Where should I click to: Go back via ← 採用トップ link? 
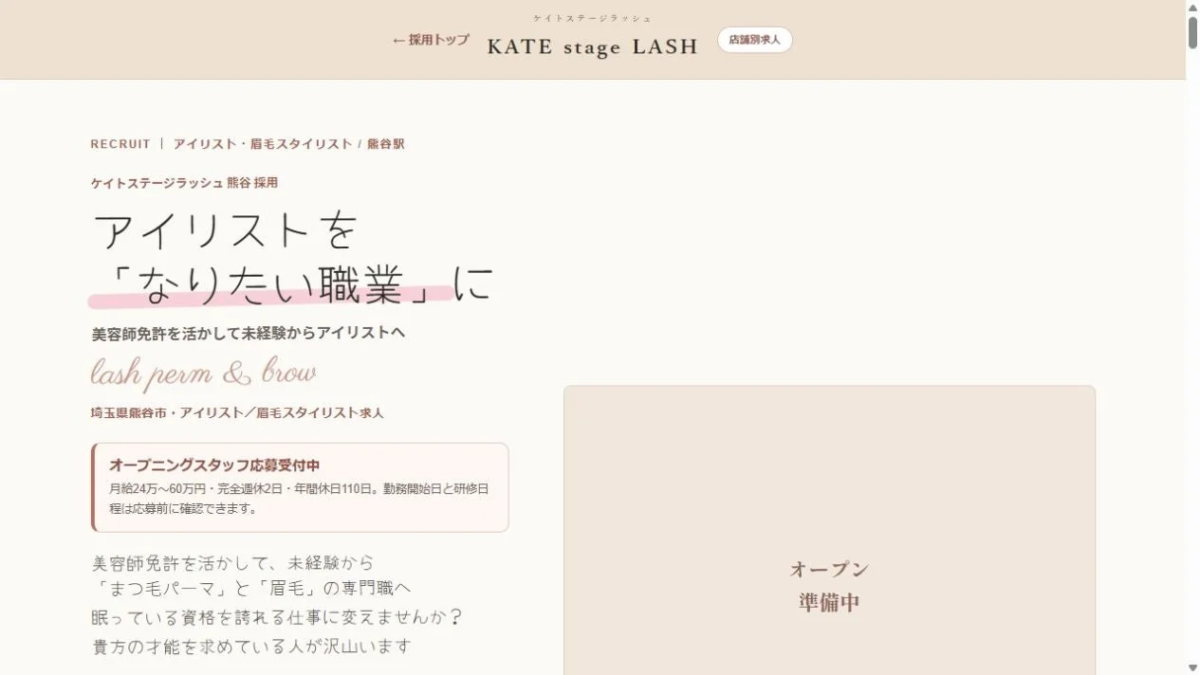point(430,40)
